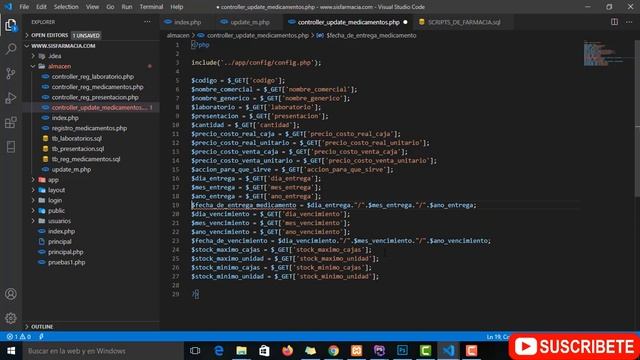Open pruebas1.php file
This screenshot has width=640, height=360.
pyautogui.click(x=67, y=262)
